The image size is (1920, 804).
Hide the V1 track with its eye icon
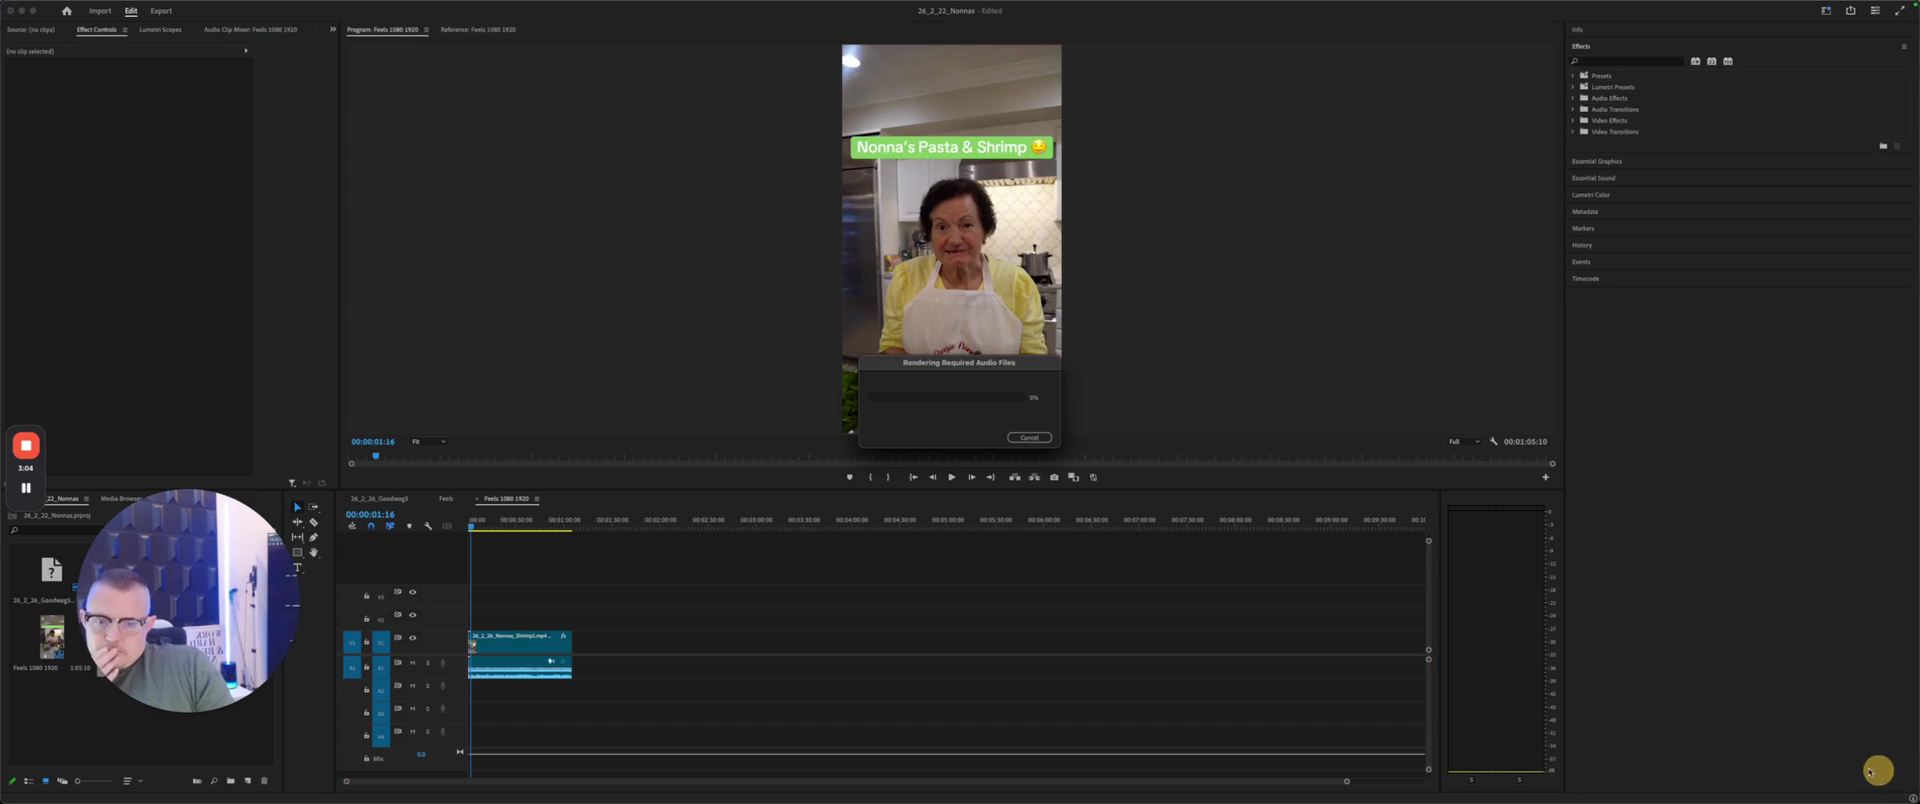tap(412, 638)
